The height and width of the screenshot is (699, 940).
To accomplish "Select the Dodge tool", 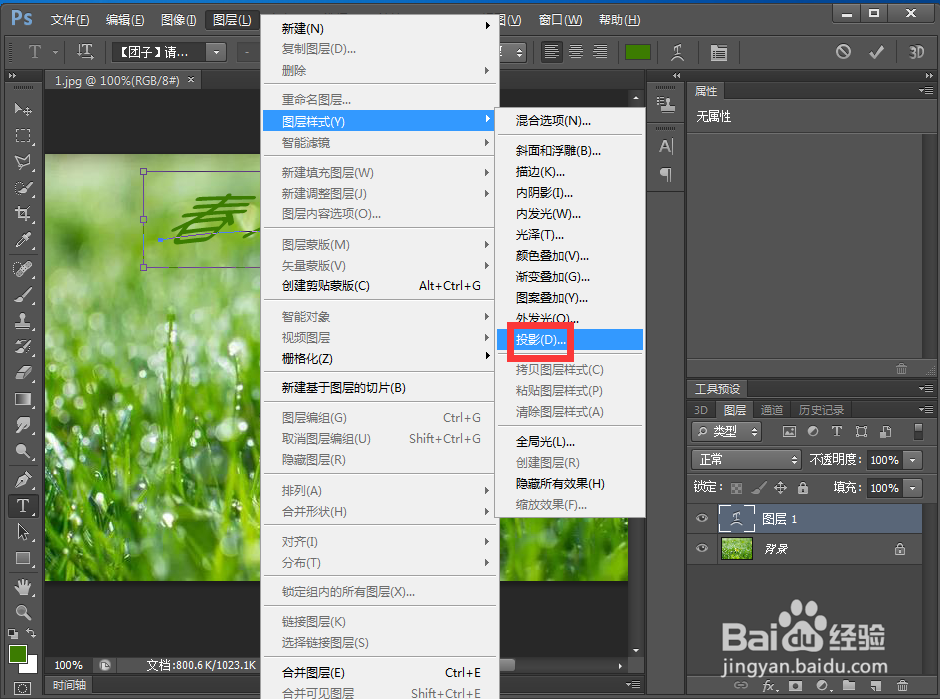I will pyautogui.click(x=23, y=451).
